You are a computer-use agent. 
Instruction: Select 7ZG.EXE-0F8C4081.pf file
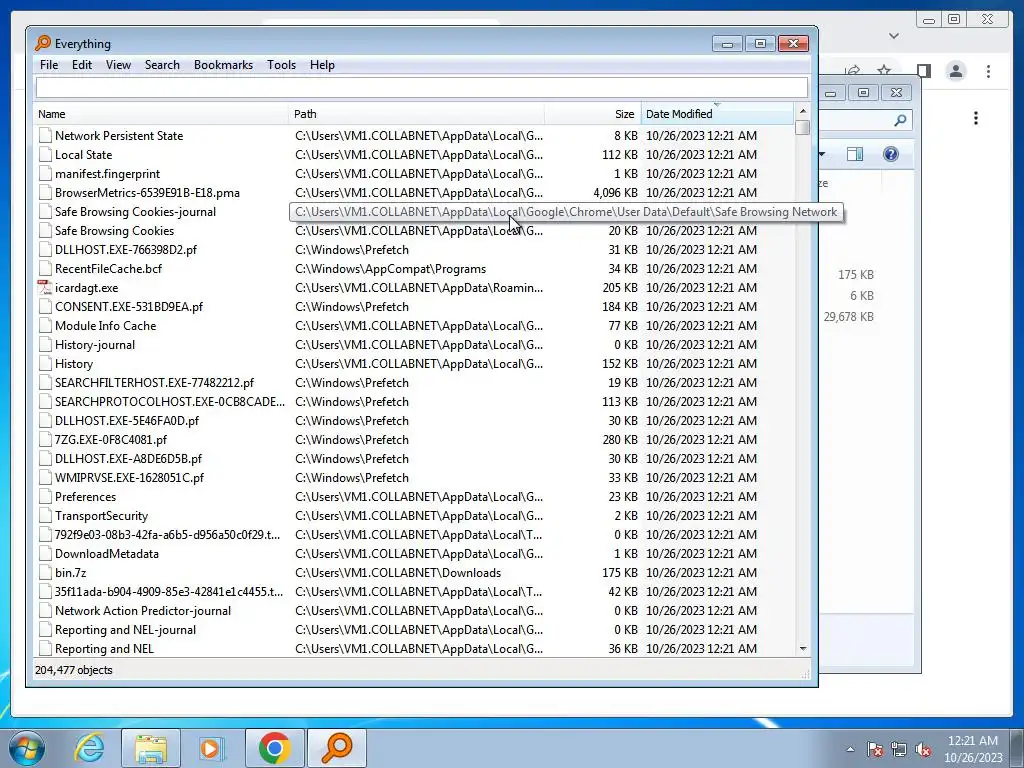(110, 440)
